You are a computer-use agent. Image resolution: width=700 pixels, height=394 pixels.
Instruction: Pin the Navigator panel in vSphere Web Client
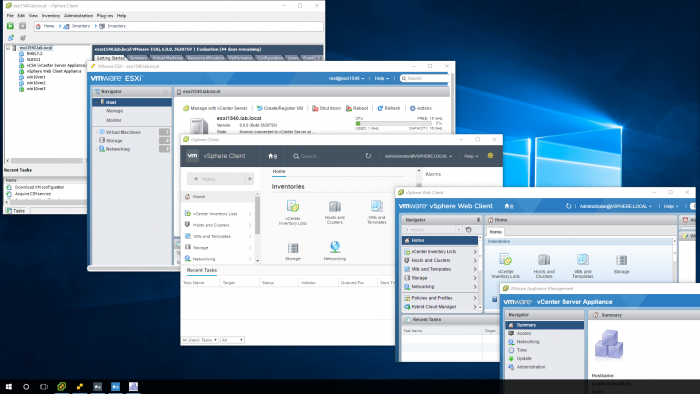(x=478, y=220)
